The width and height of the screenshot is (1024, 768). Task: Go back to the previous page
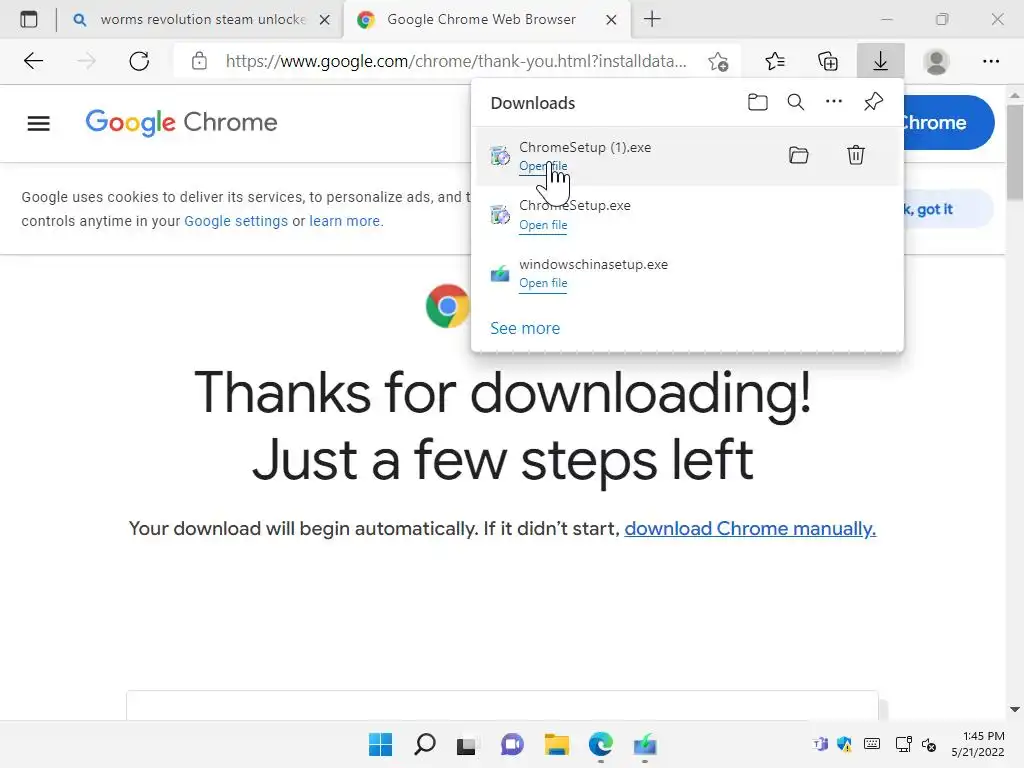33,61
